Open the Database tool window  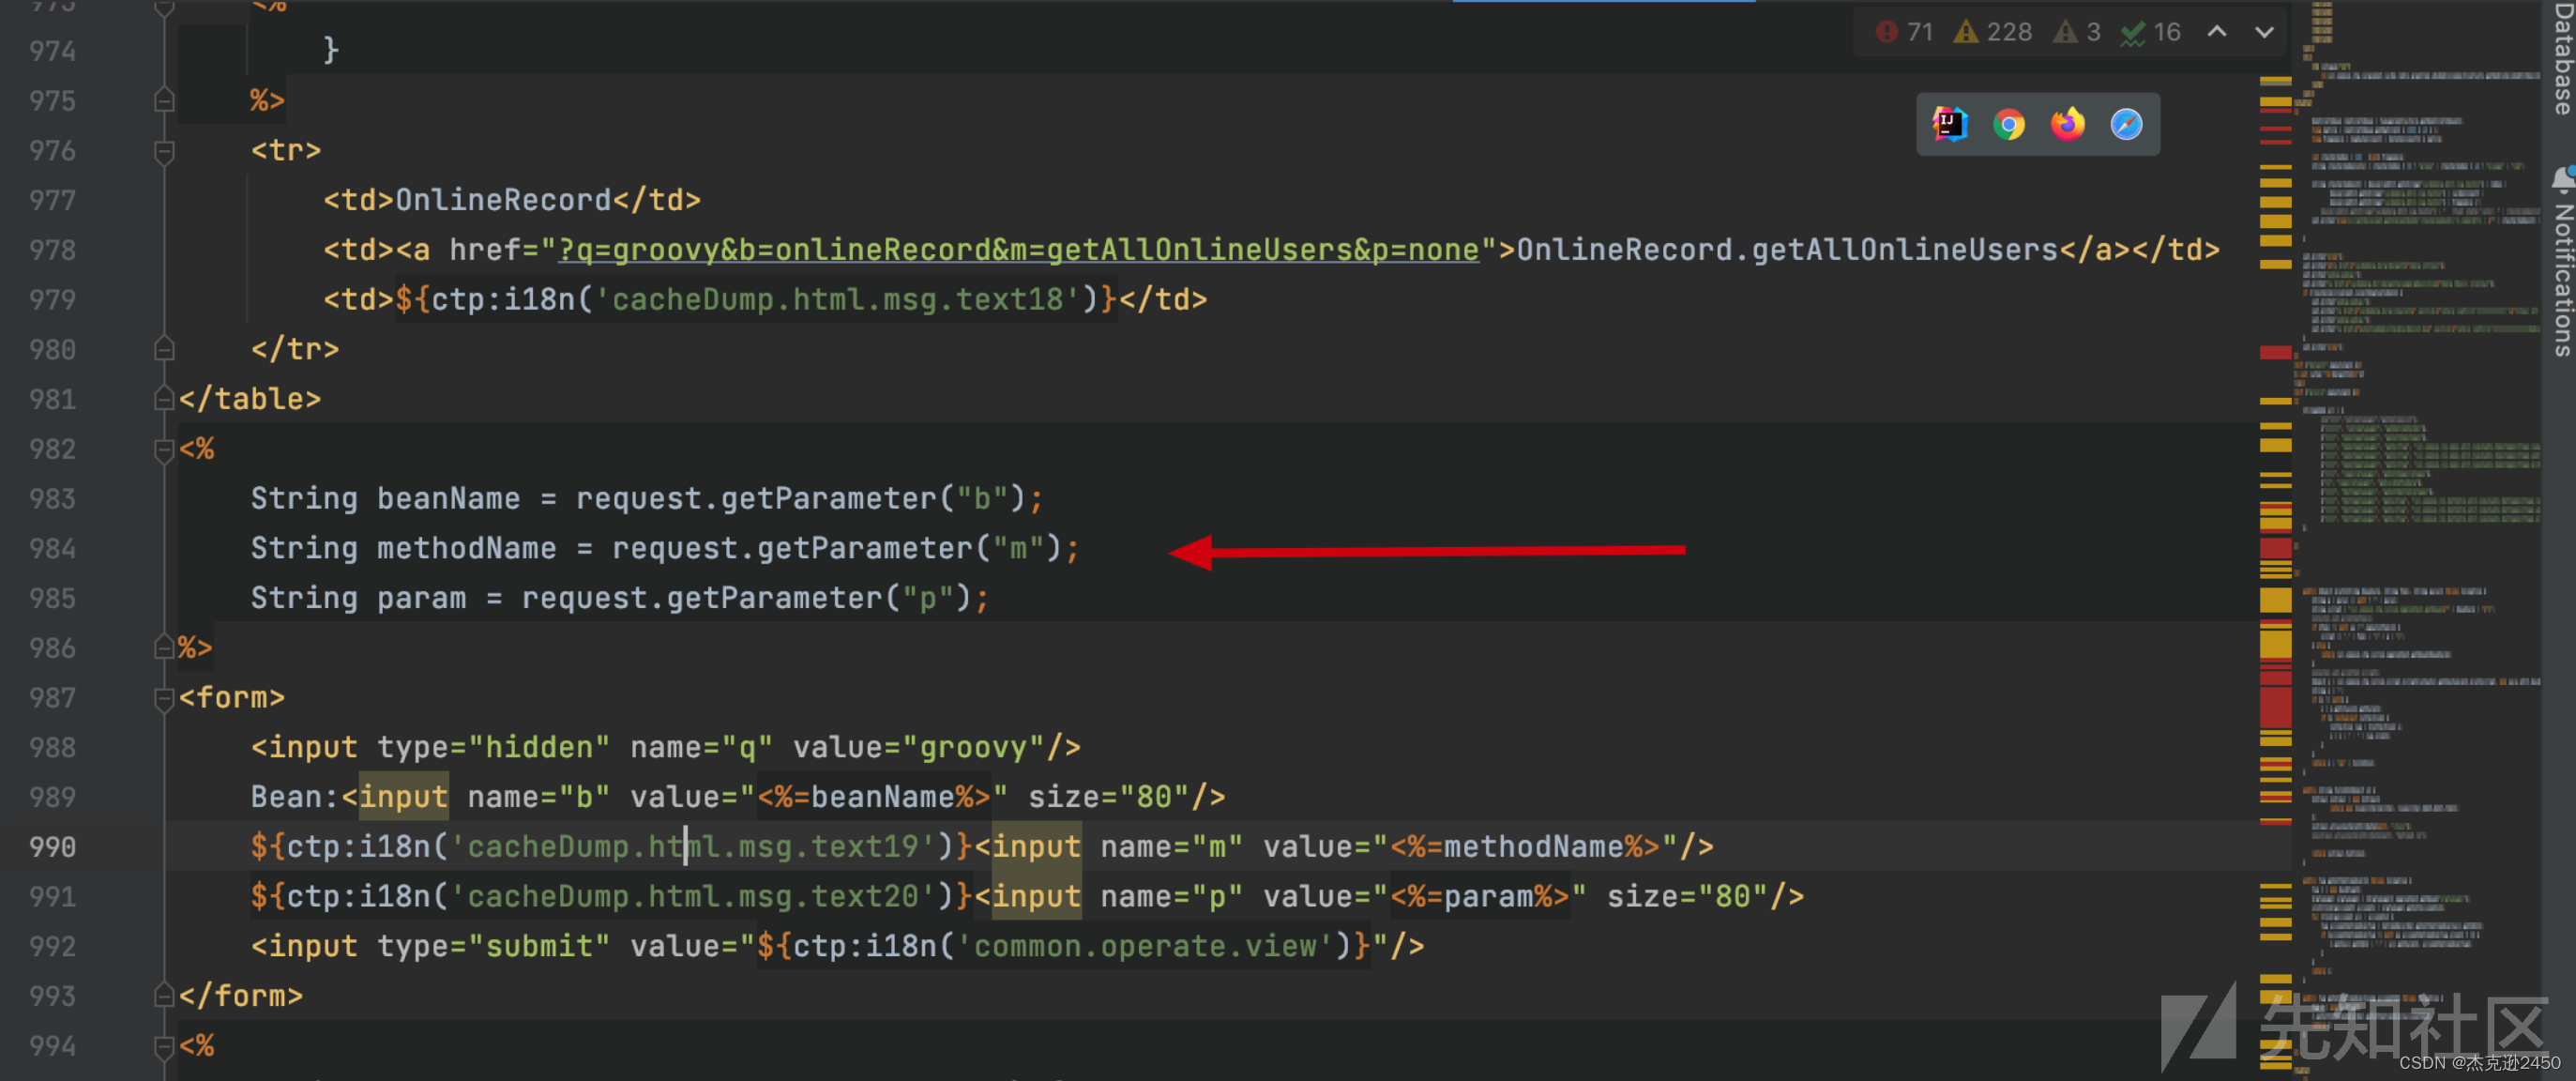(x=2563, y=58)
